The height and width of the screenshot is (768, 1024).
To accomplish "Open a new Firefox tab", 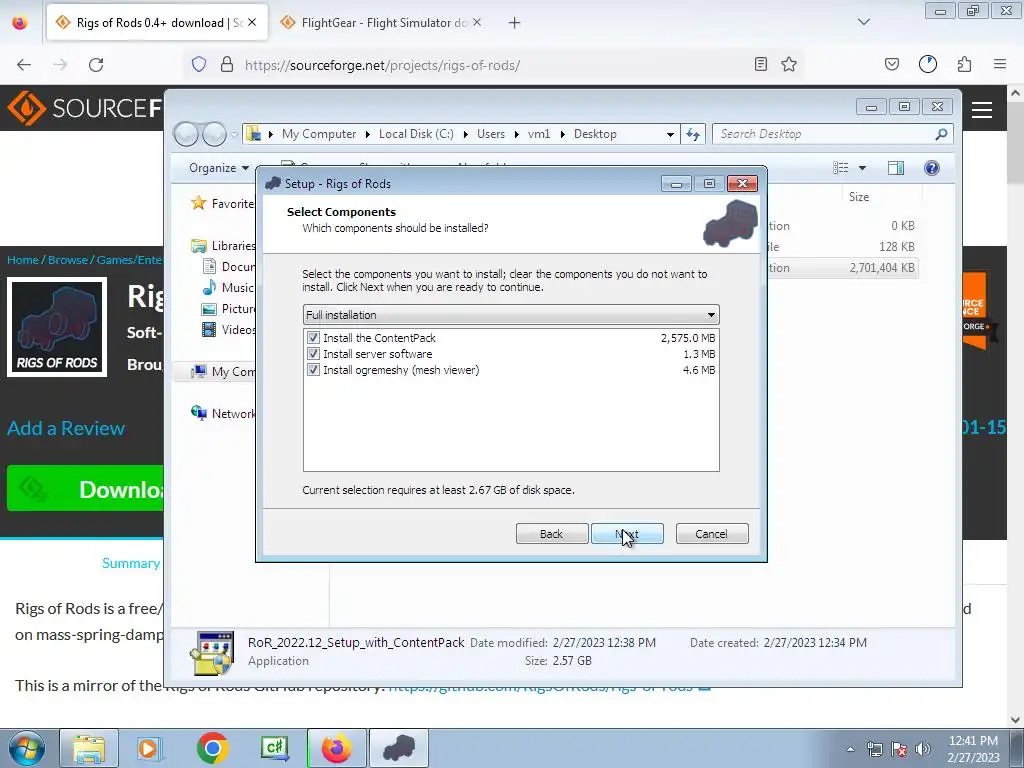I will tap(515, 23).
